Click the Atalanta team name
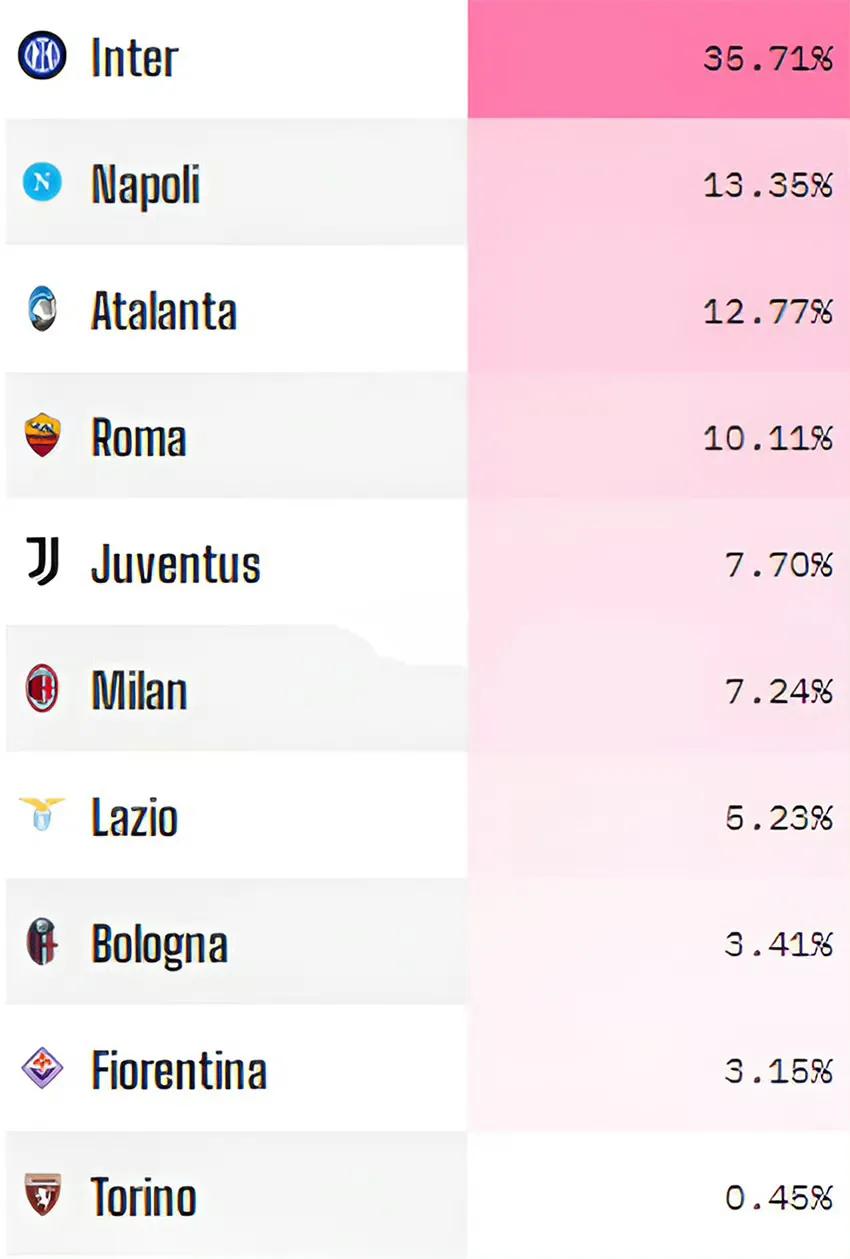 coord(164,311)
